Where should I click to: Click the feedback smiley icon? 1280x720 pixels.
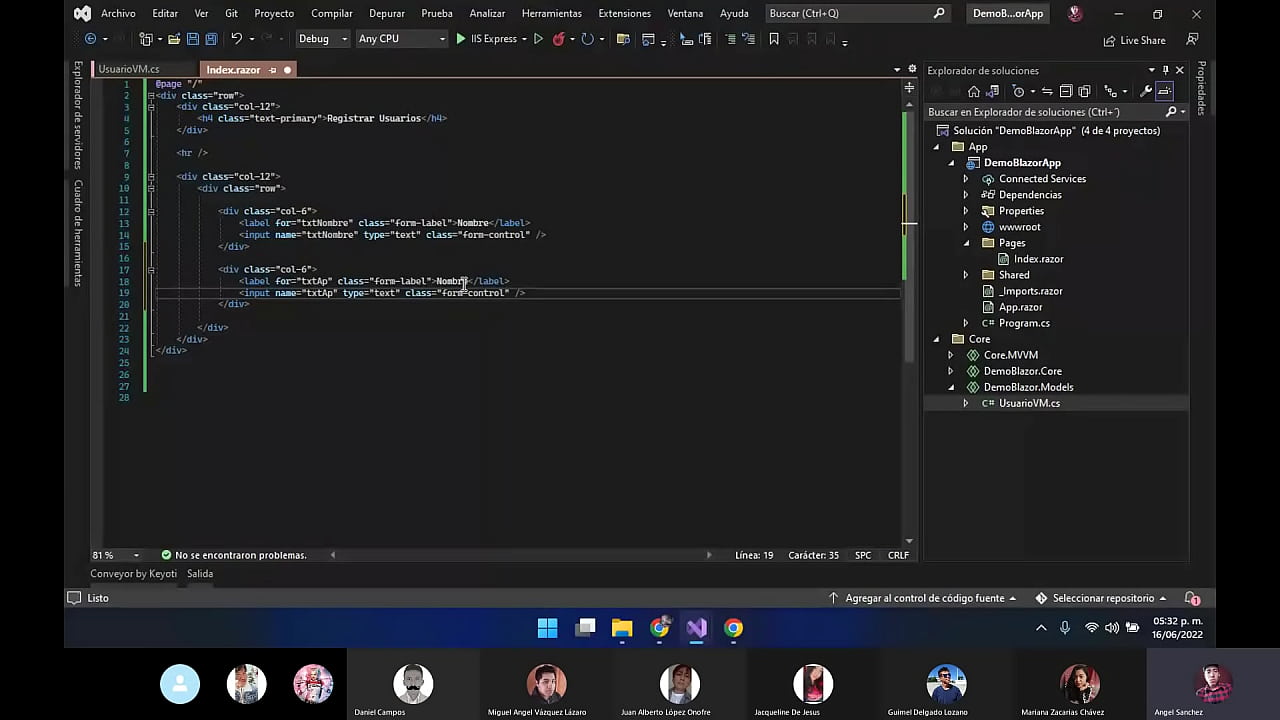pos(1074,14)
